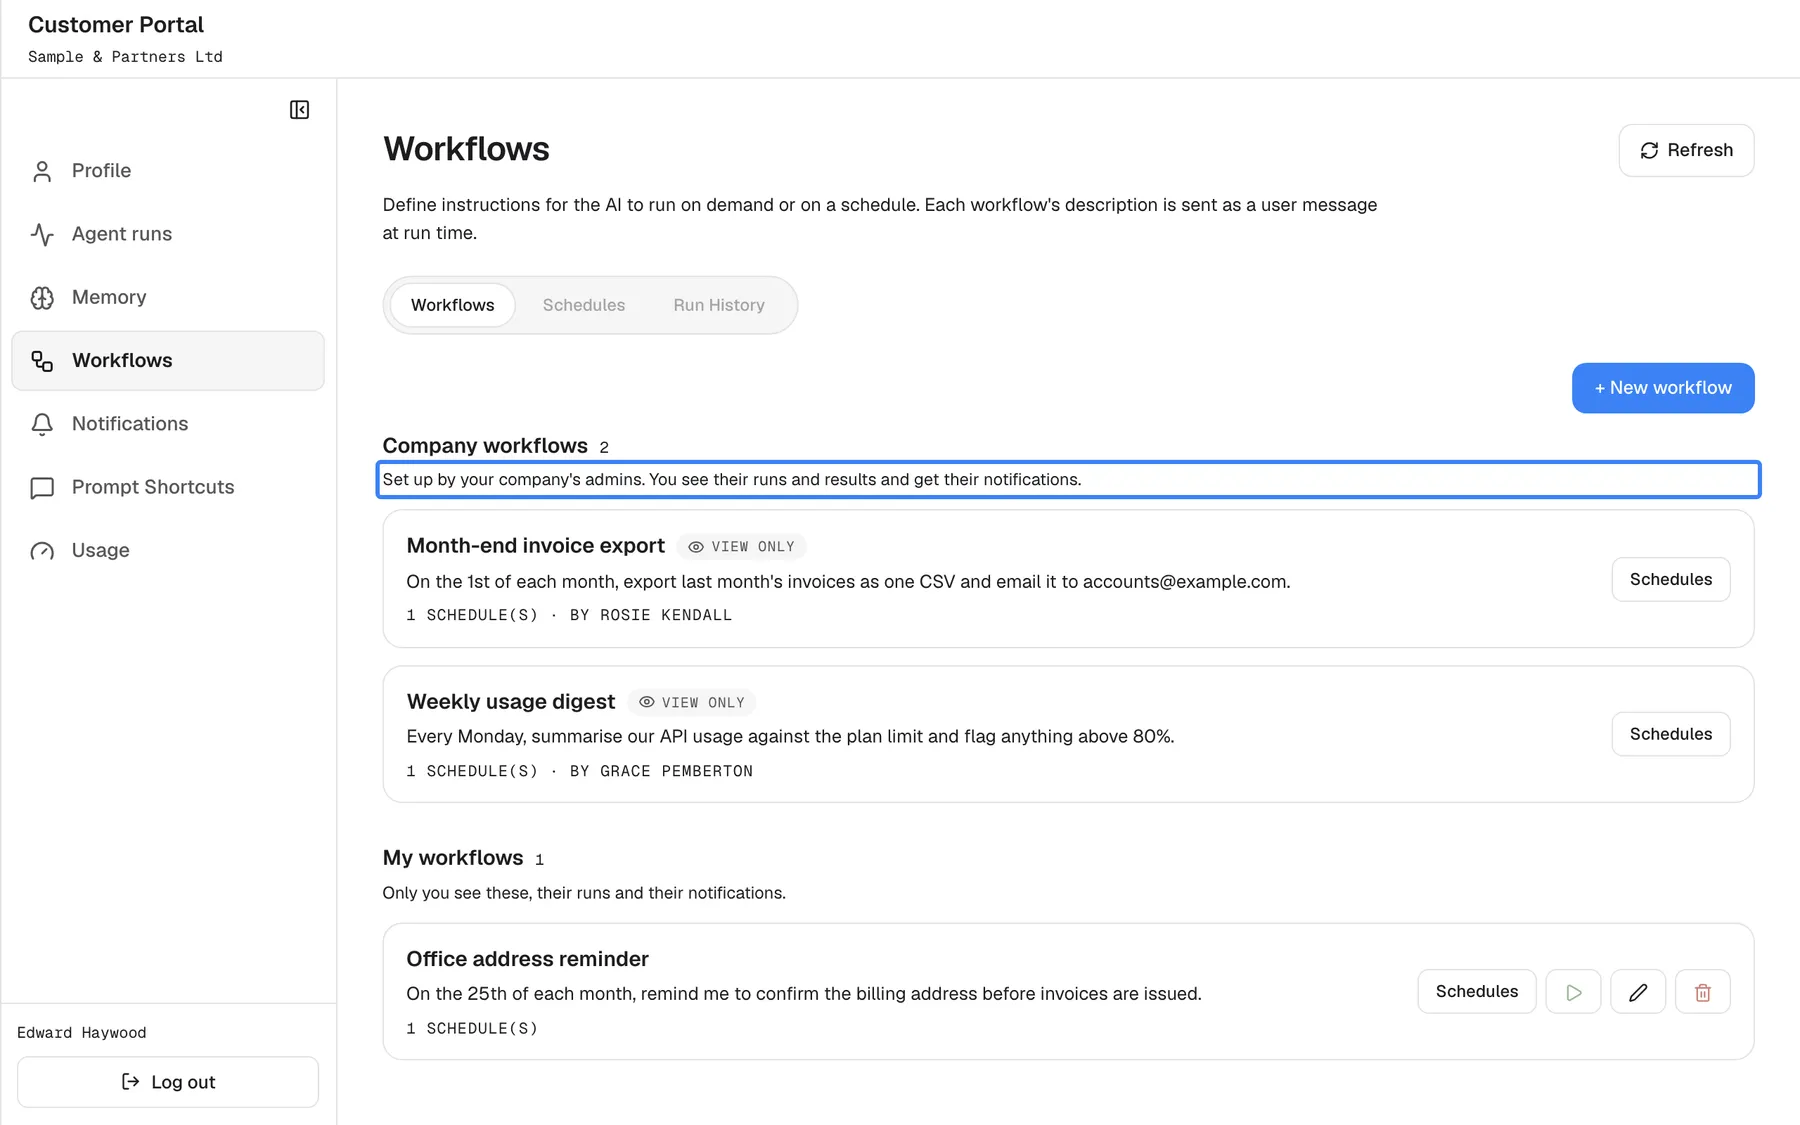This screenshot has height=1125, width=1800.
Task: View the Usage page
Action: click(168, 550)
